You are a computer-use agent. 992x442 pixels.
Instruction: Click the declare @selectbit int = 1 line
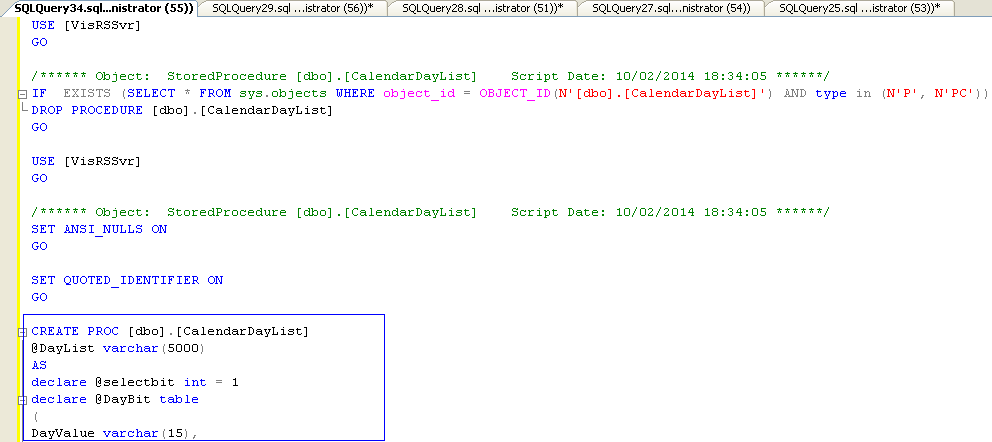pyautogui.click(x=135, y=383)
